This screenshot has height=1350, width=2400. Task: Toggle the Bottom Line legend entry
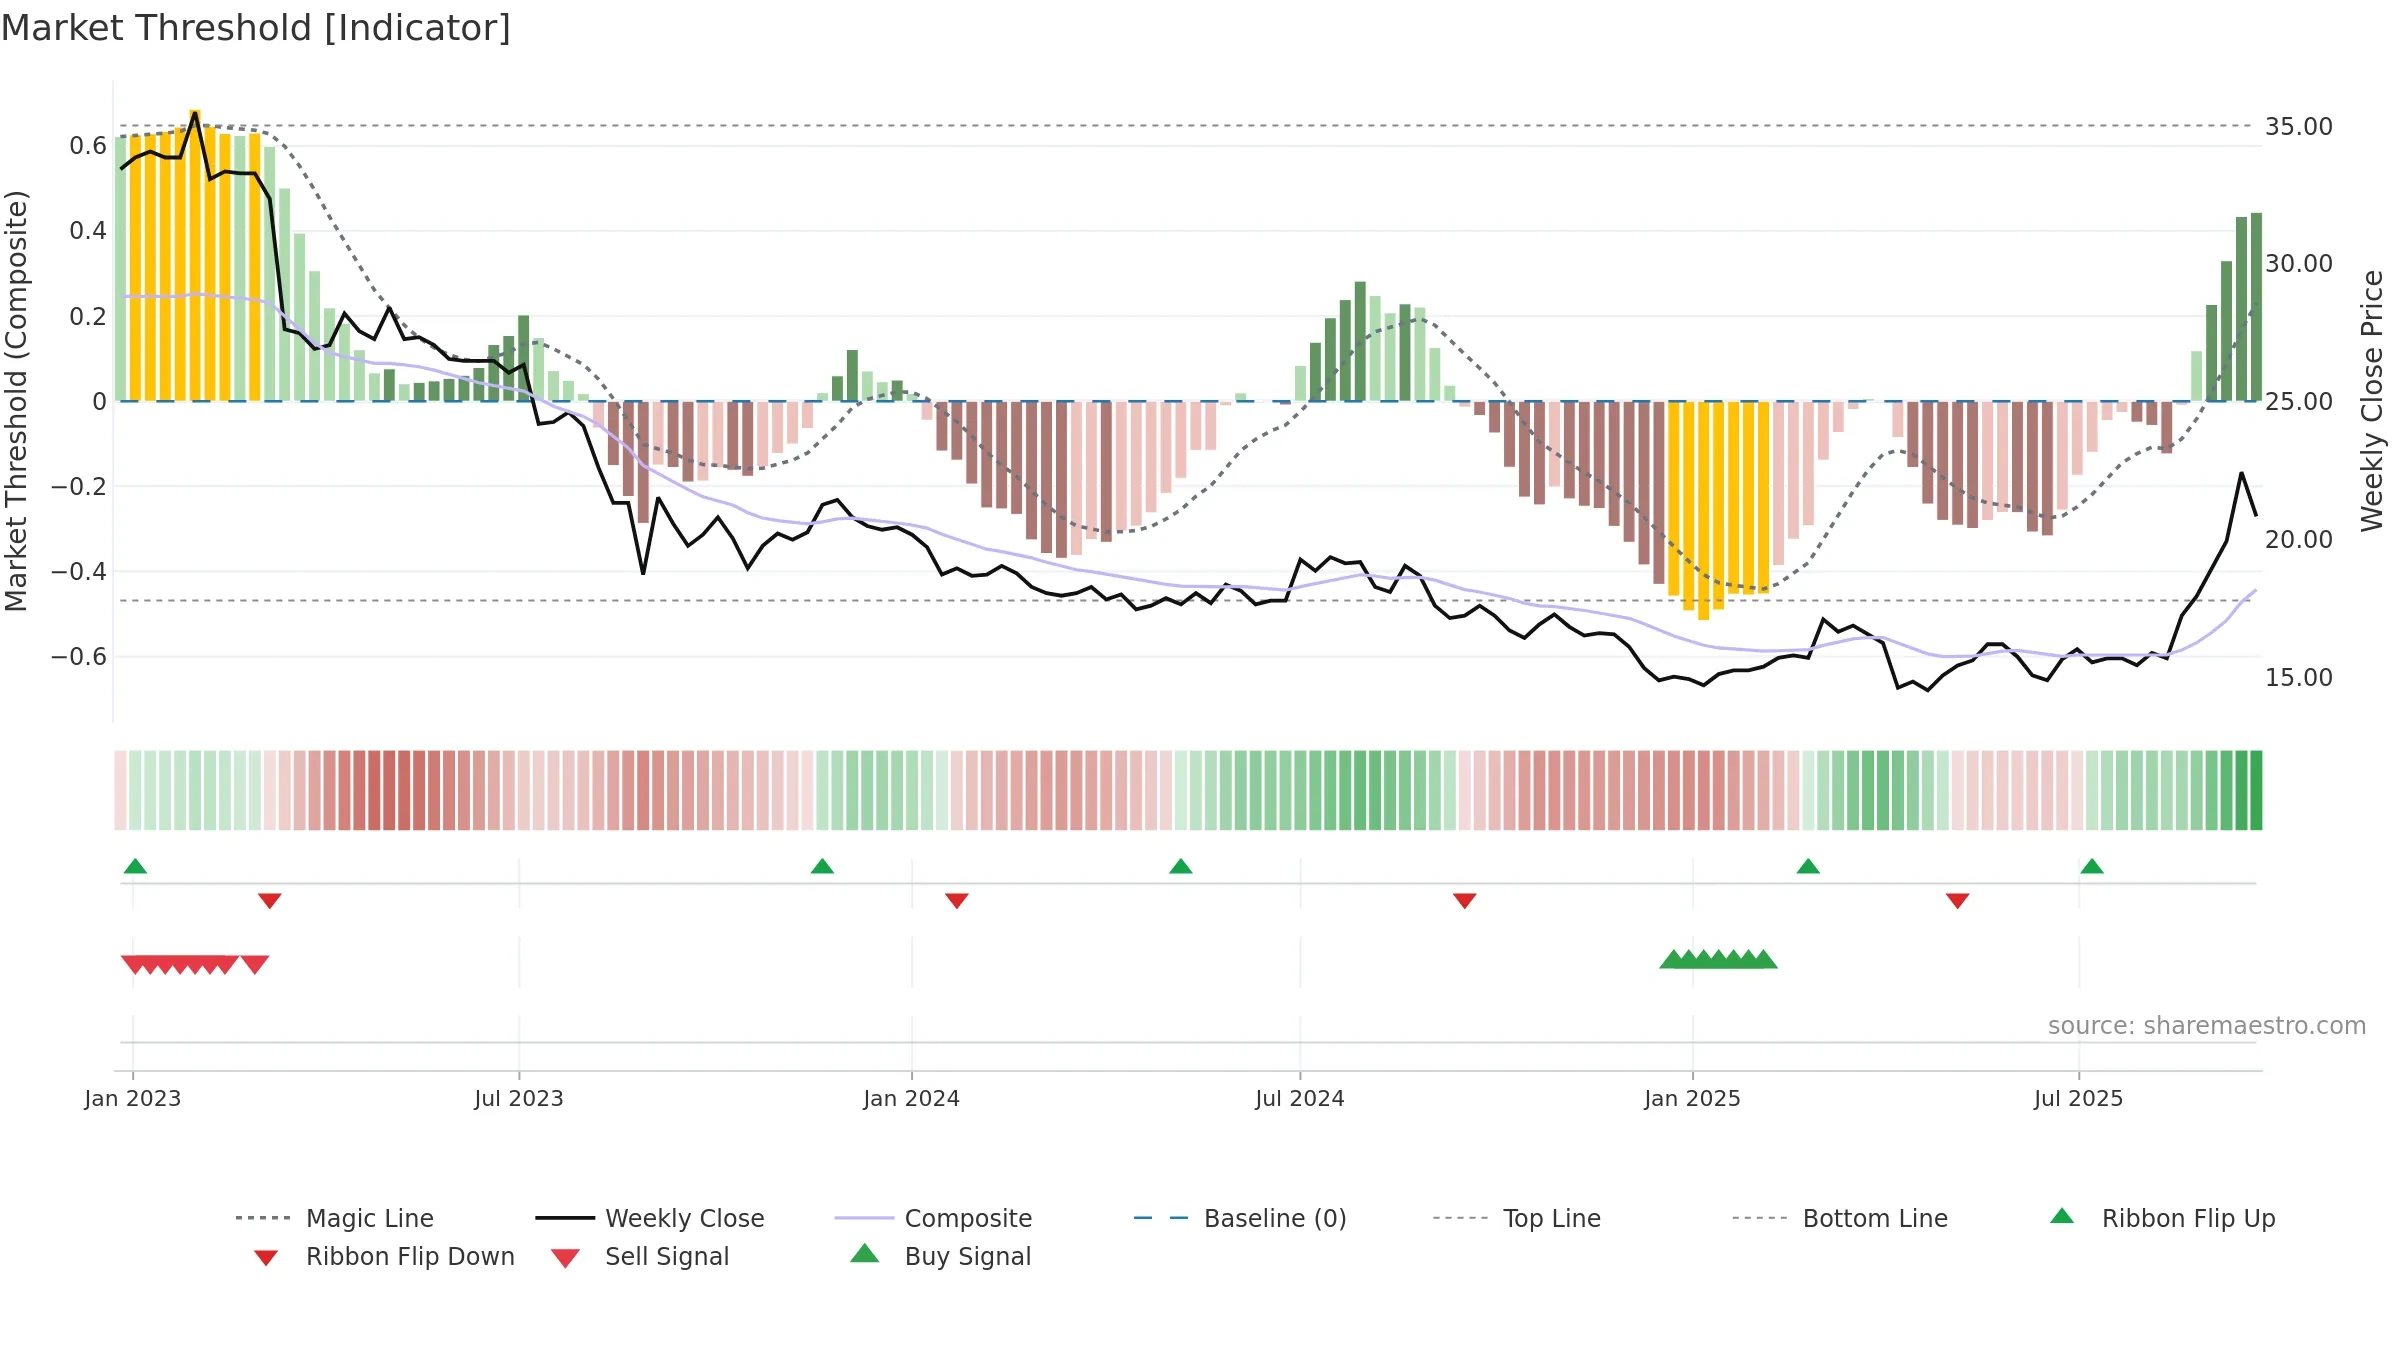(x=1840, y=1218)
